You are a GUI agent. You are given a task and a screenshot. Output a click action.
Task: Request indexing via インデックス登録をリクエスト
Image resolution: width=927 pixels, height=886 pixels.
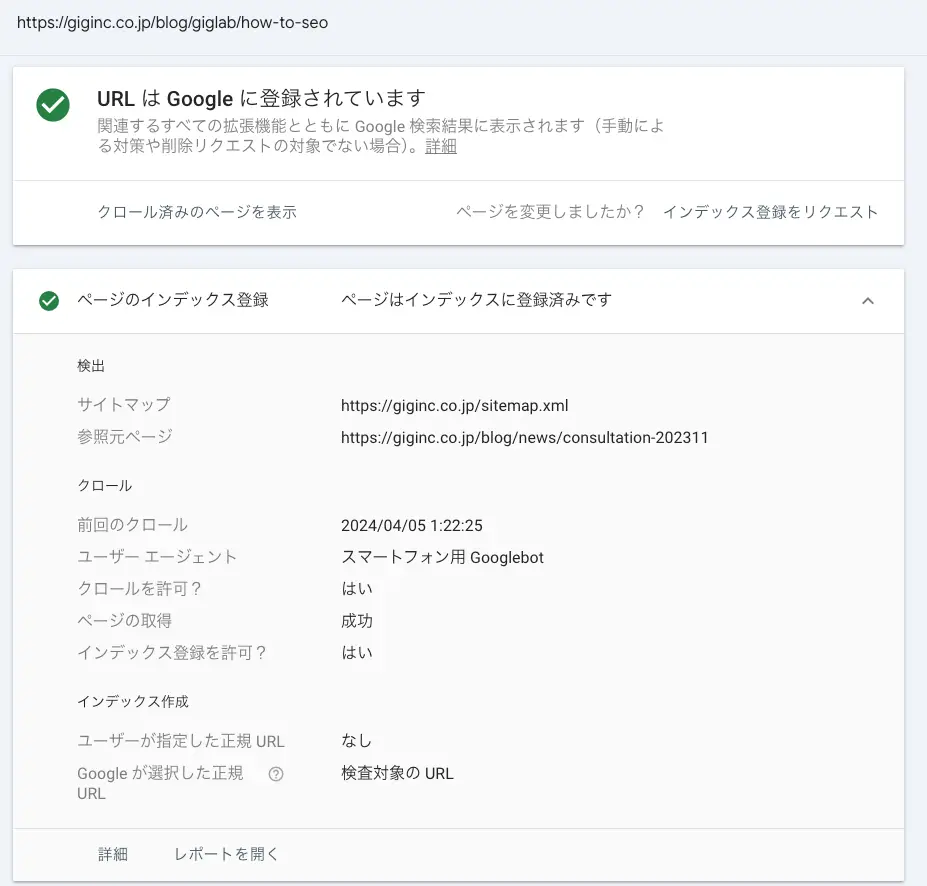(x=770, y=212)
